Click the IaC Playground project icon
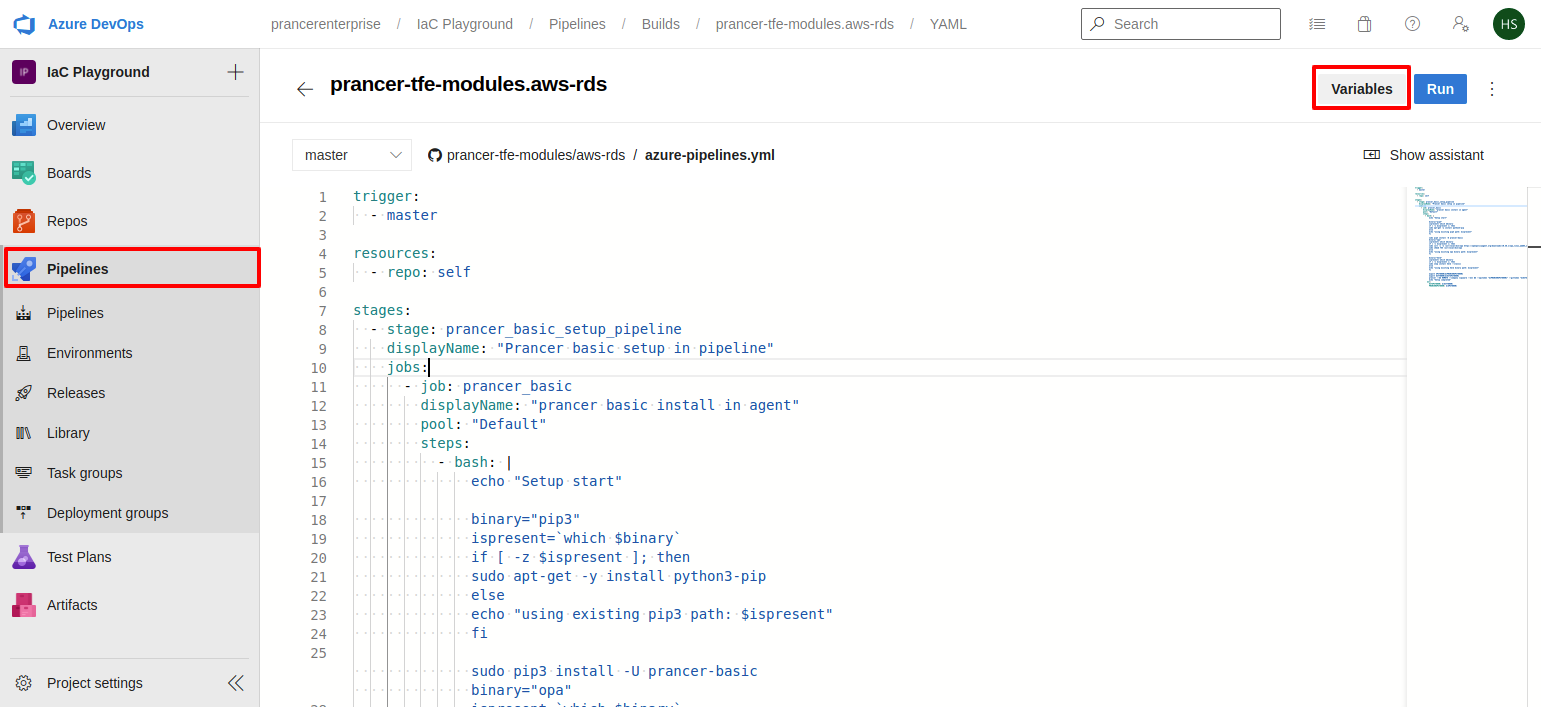Image resolution: width=1541 pixels, height=707 pixels. pos(24,72)
